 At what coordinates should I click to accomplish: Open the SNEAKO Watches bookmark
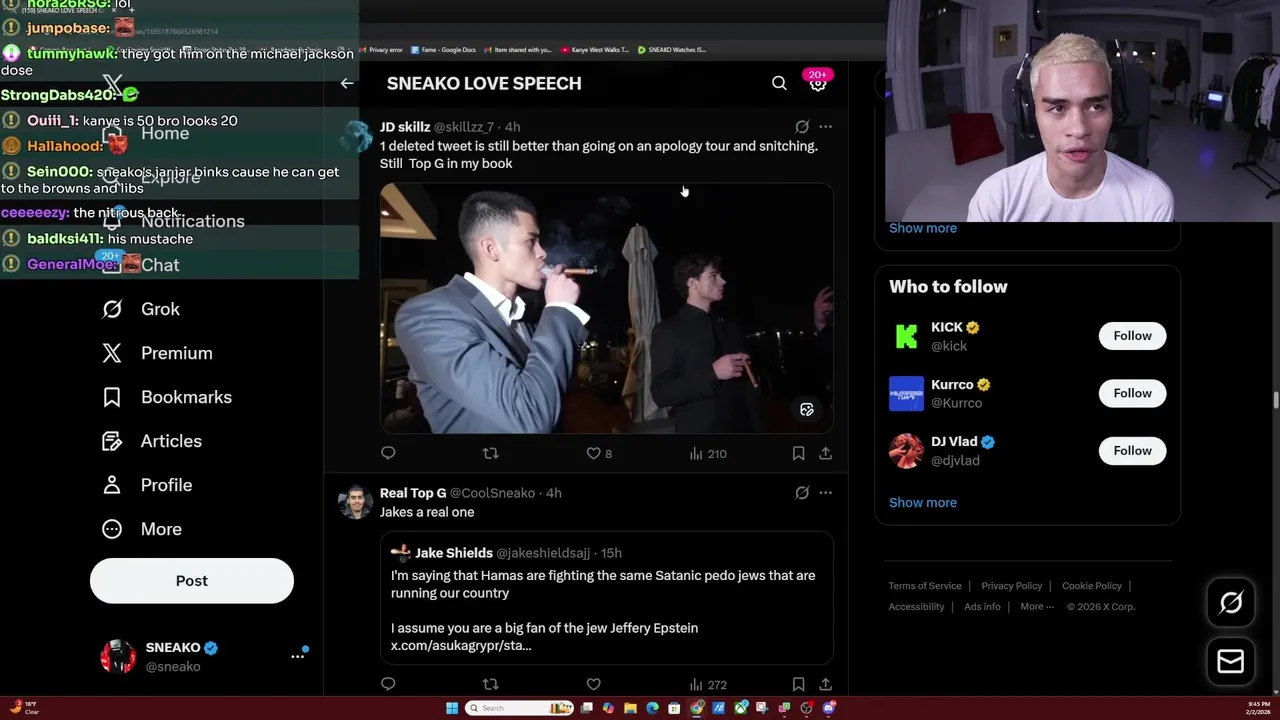(672, 49)
